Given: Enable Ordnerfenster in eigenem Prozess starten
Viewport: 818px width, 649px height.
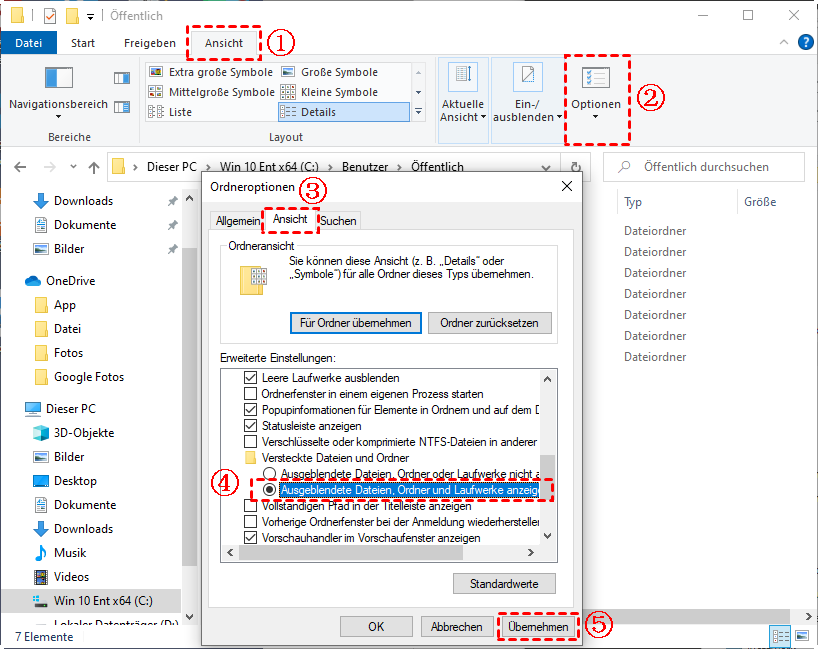Looking at the screenshot, I should (x=251, y=394).
